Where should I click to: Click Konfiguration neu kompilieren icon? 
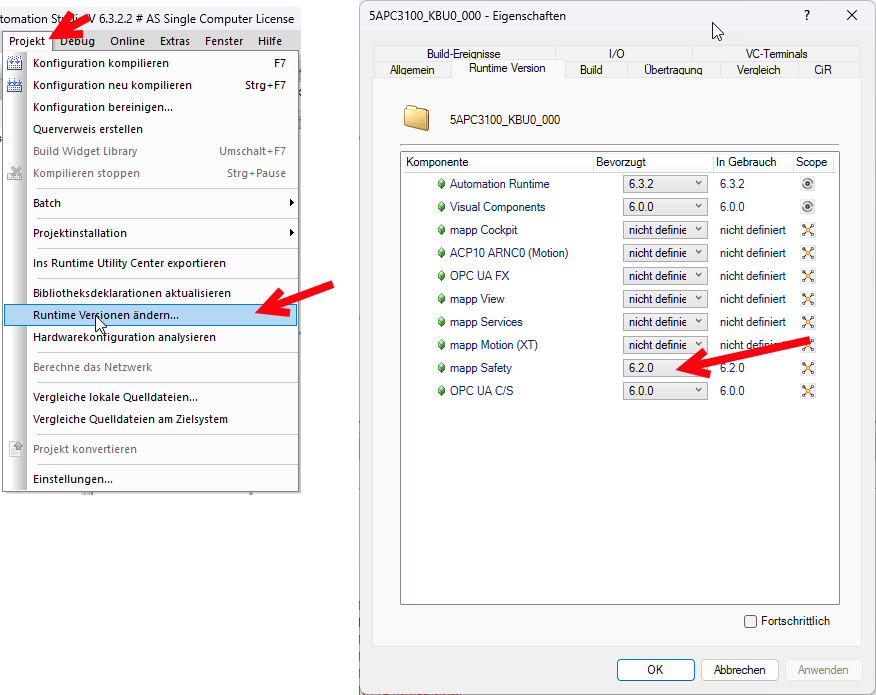click(x=15, y=85)
